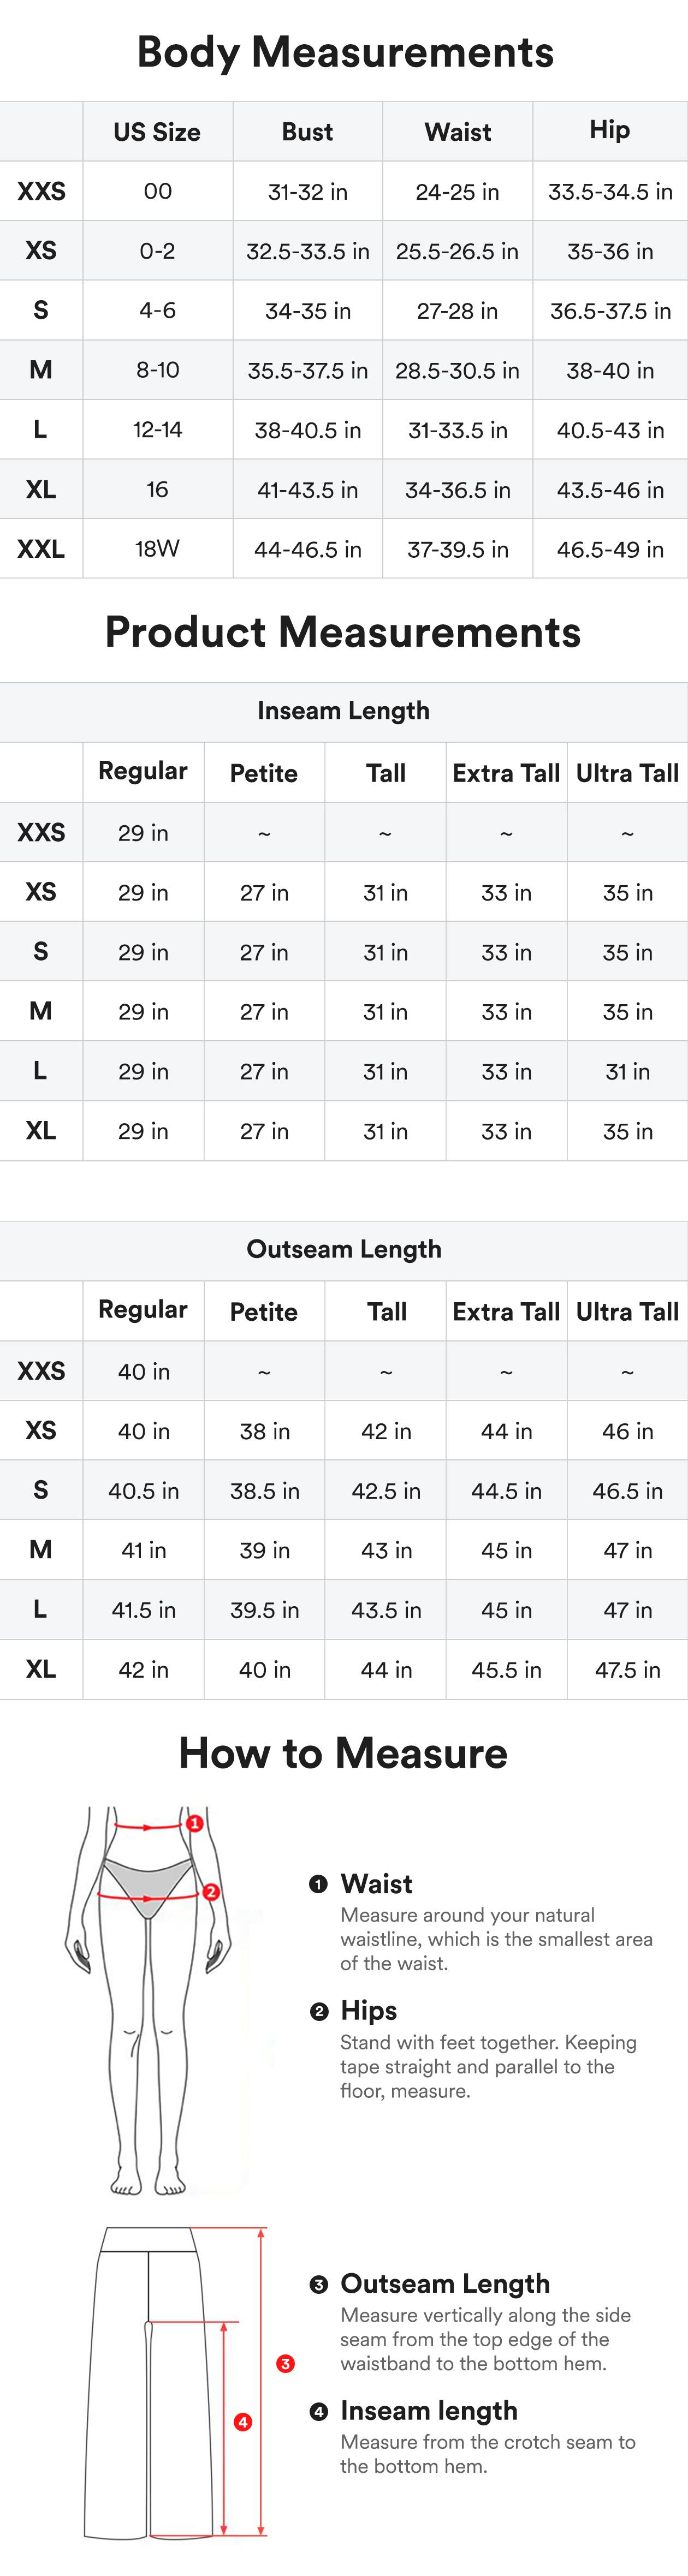Select the body figure illustration
Image resolution: width=688 pixels, height=2576 pixels.
tap(148, 2000)
